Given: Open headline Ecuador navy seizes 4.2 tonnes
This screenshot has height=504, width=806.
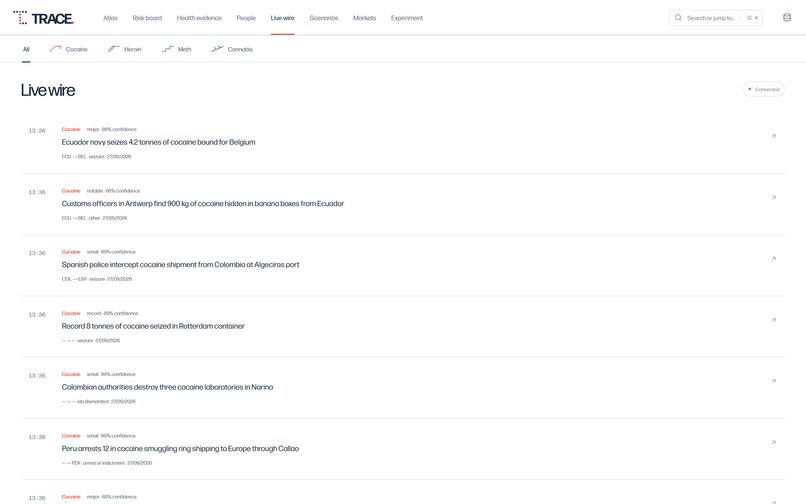Looking at the screenshot, I should coord(158,142).
